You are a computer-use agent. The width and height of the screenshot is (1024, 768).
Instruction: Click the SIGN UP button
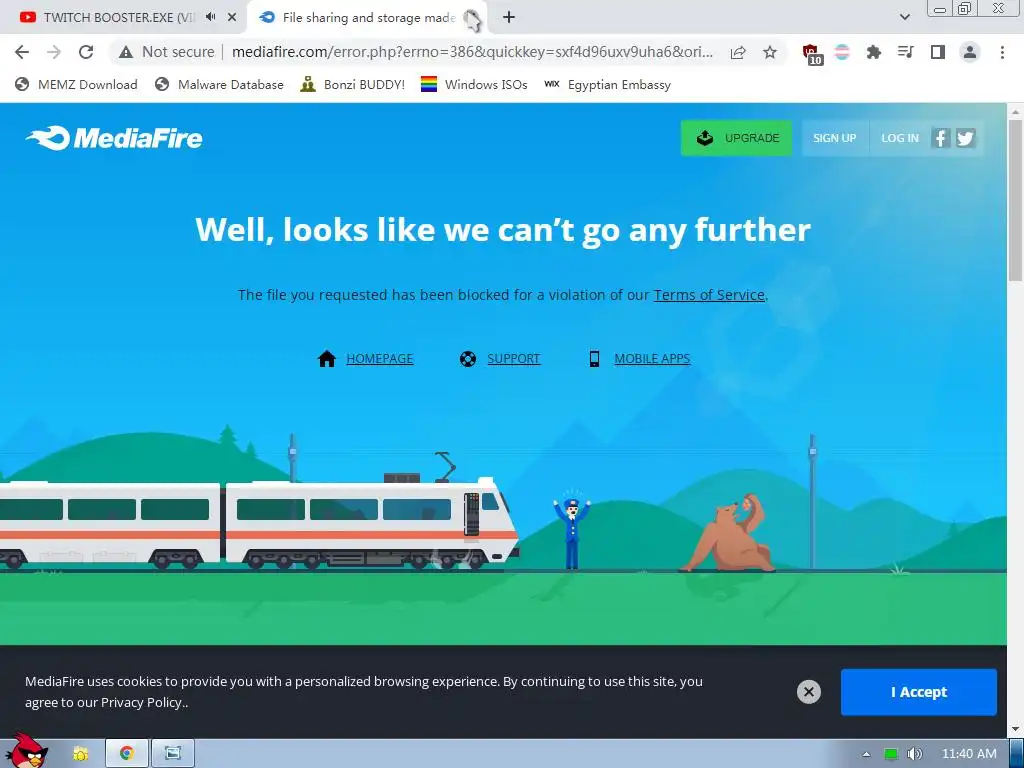(835, 138)
